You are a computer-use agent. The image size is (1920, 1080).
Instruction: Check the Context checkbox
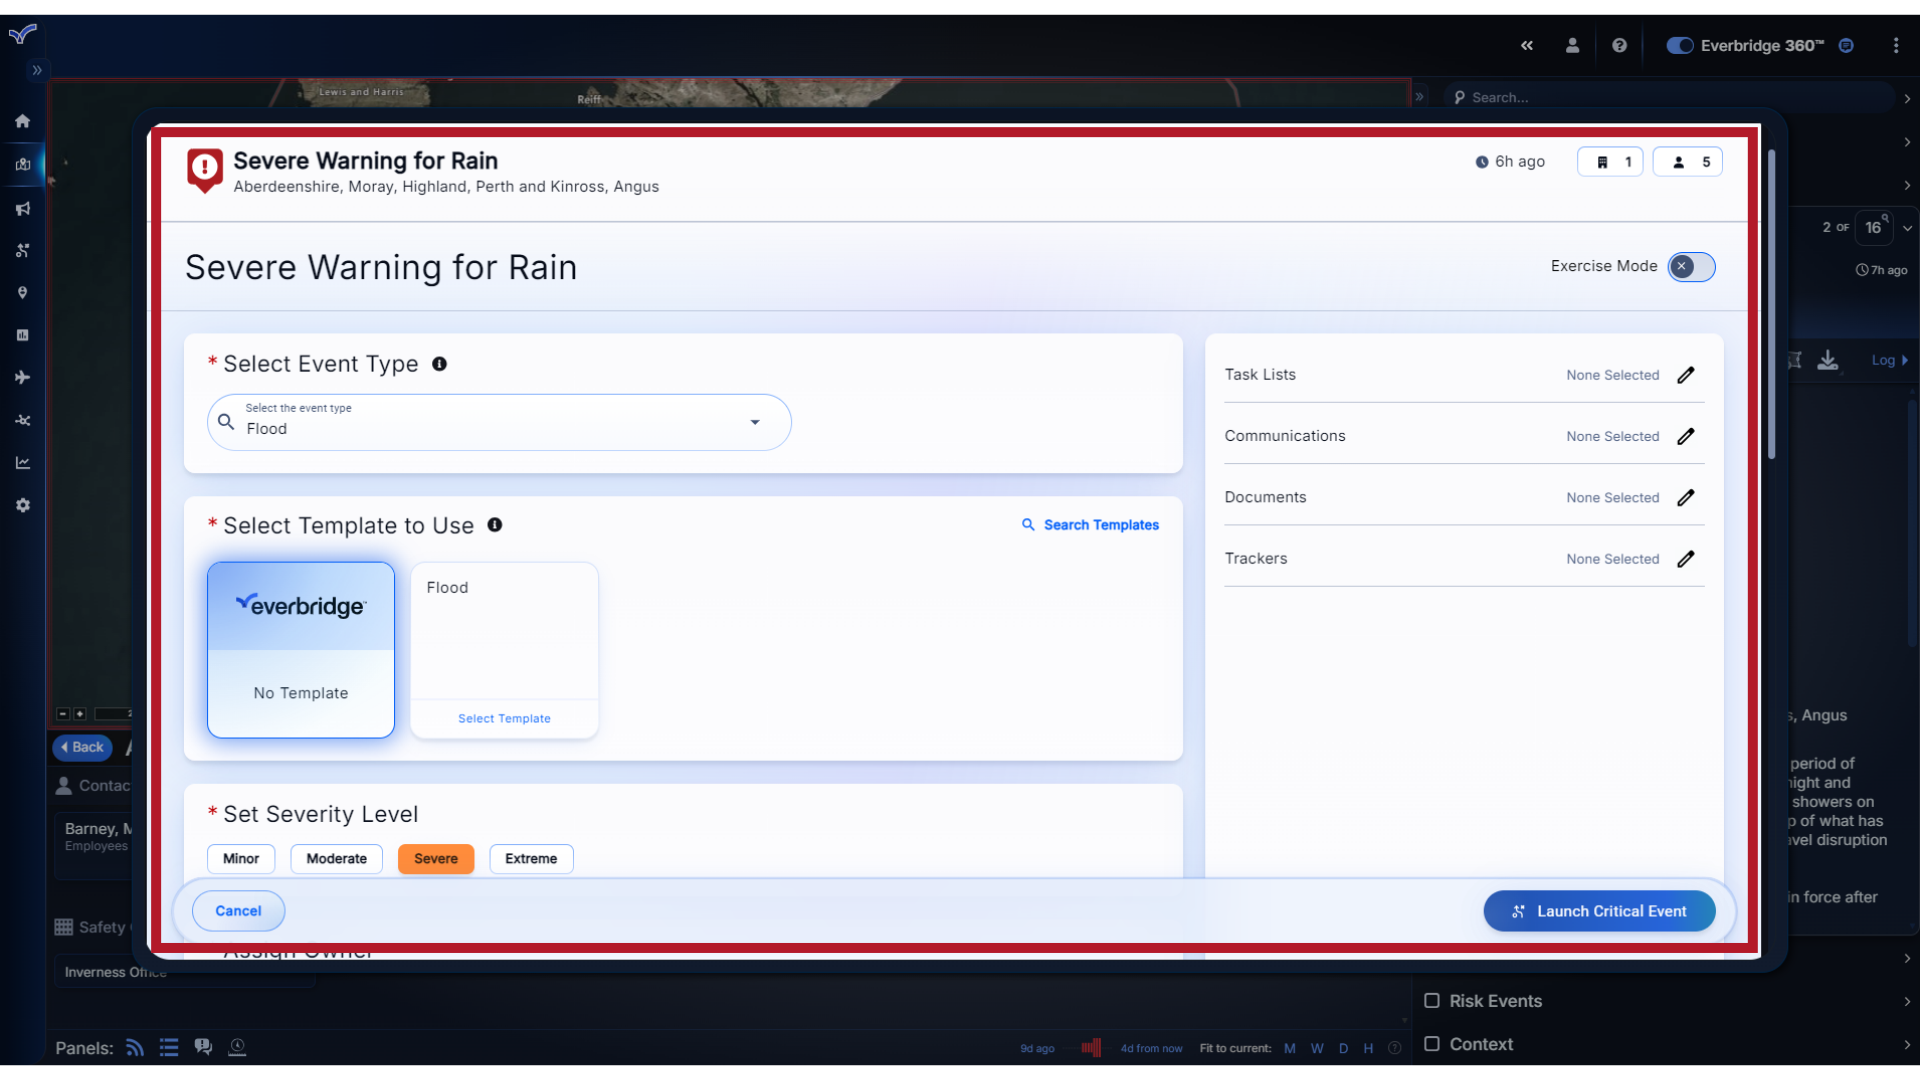(x=1431, y=1044)
